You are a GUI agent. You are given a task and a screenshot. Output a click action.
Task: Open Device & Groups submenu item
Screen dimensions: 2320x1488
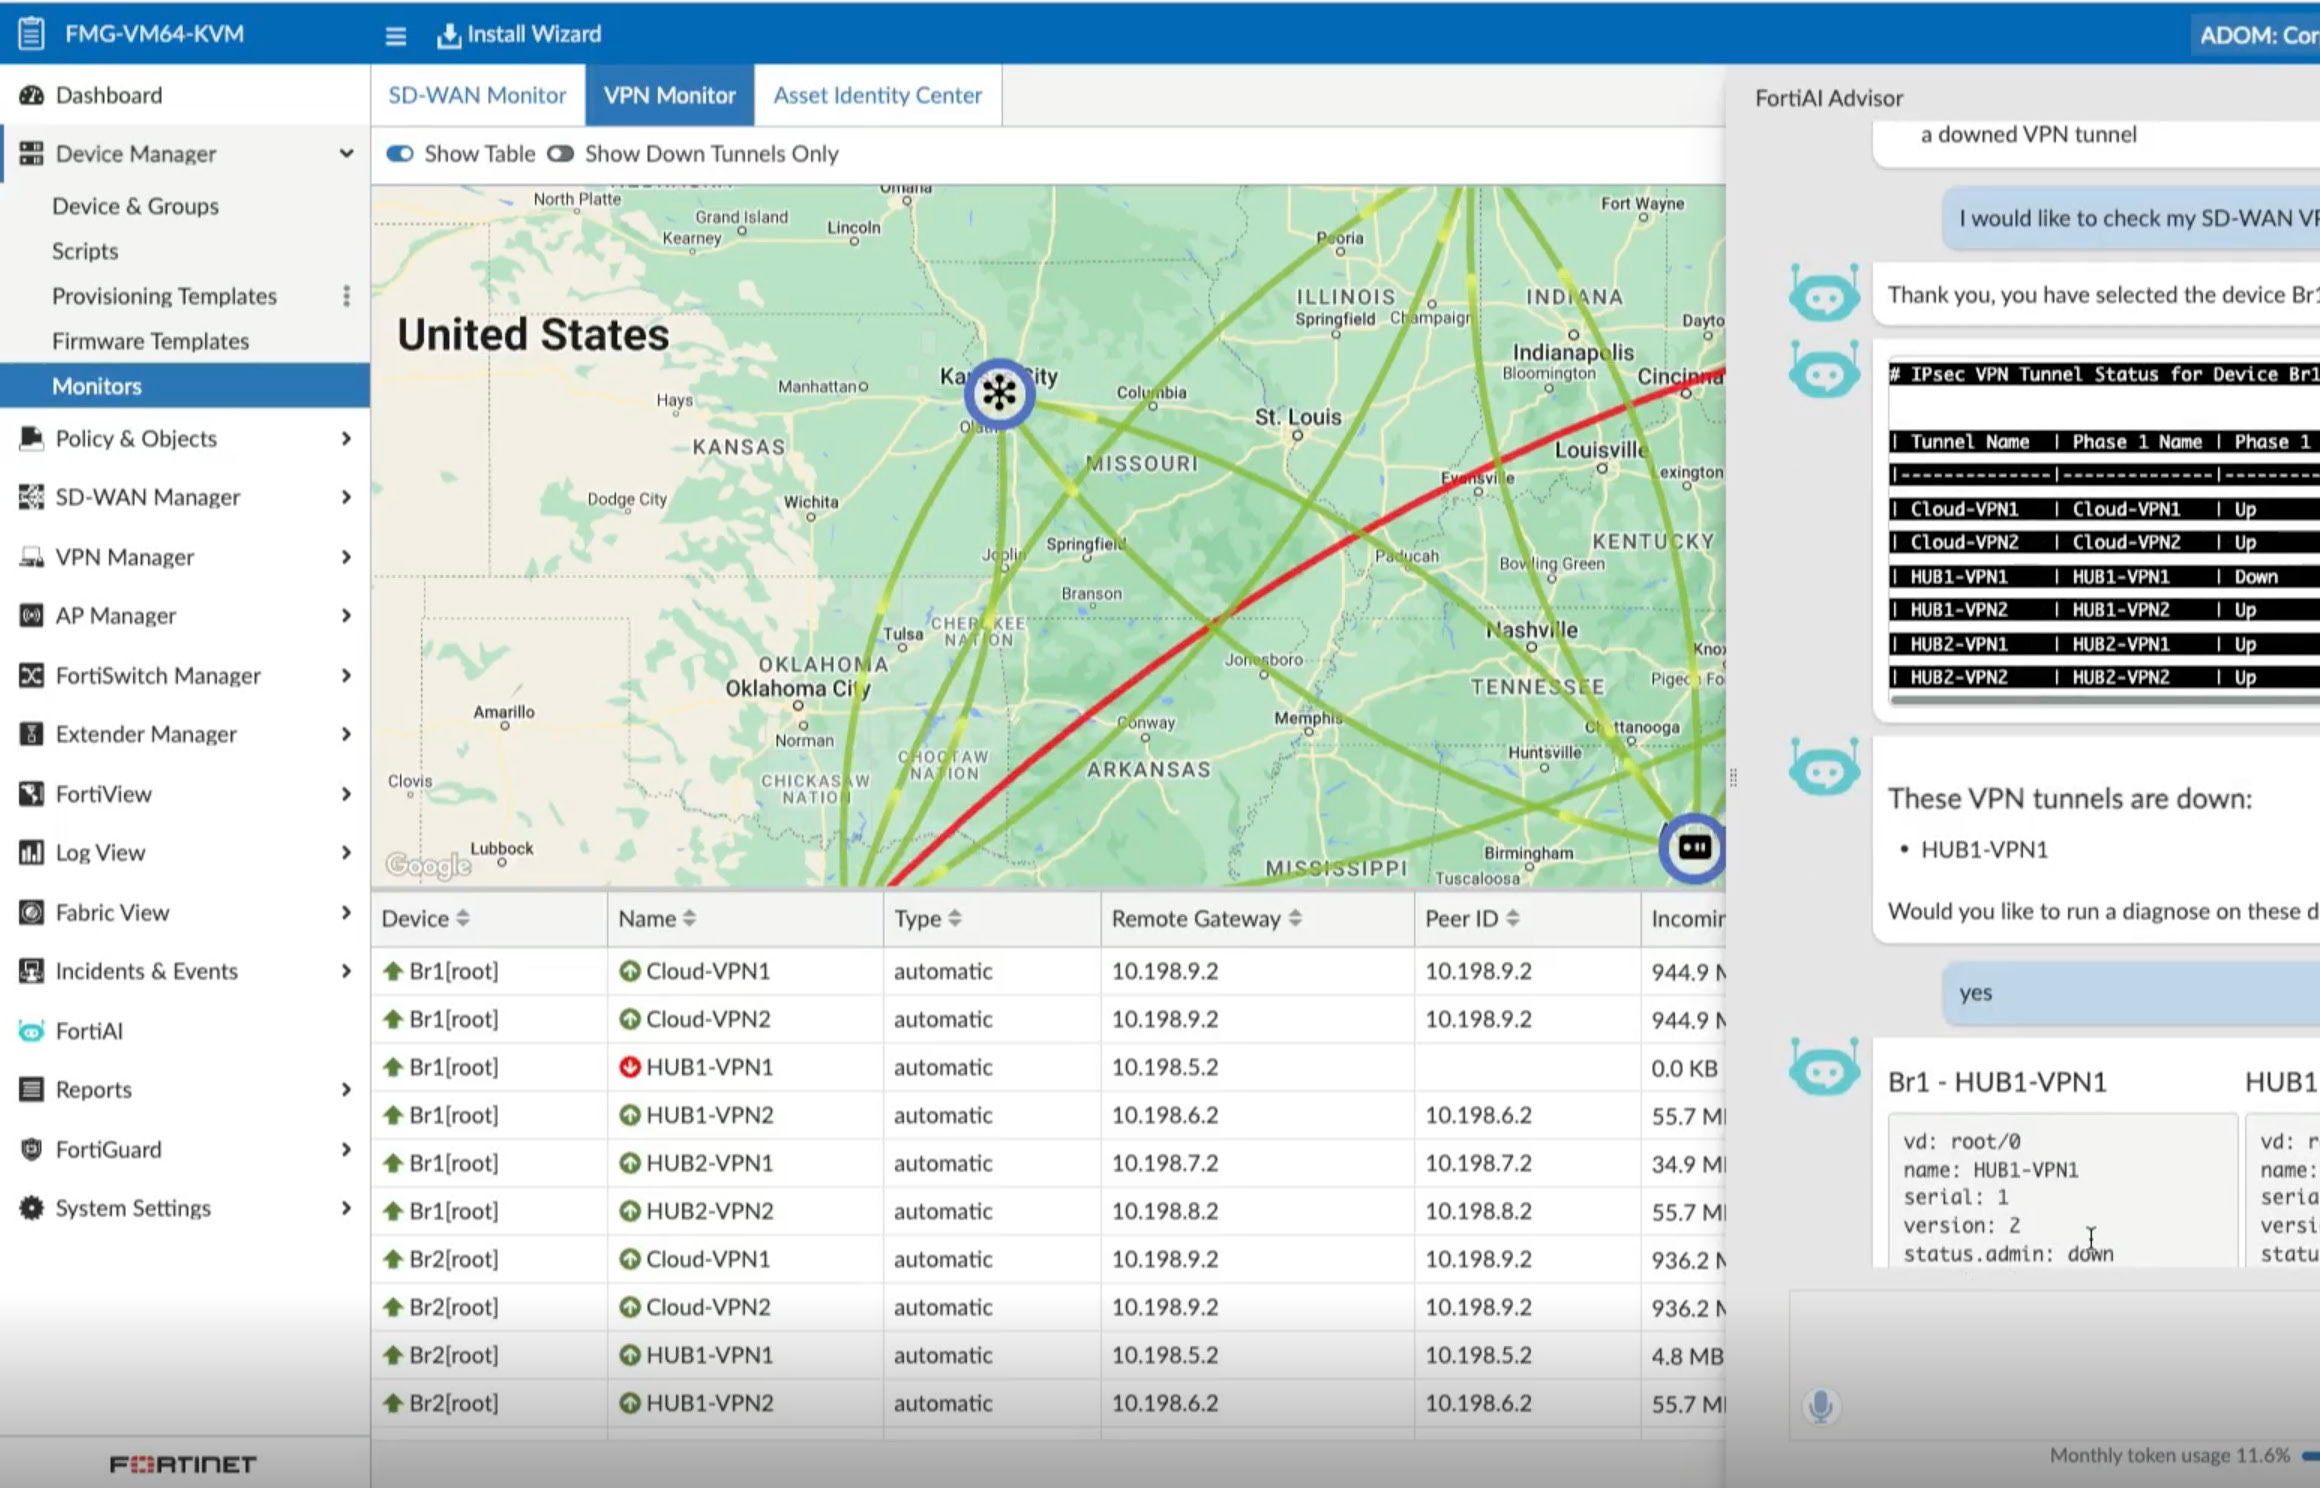(x=135, y=206)
